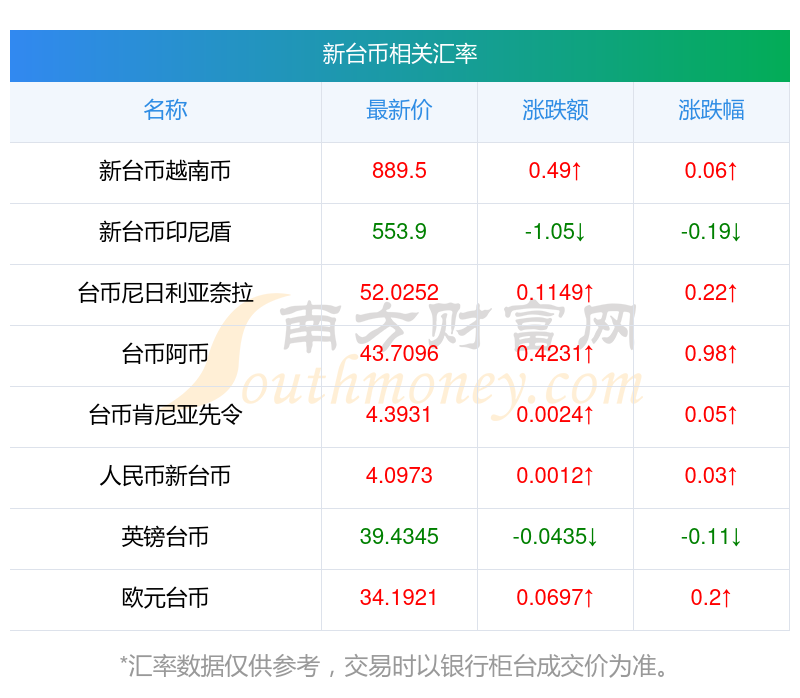Click the change amount 0.4231↑
800x698 pixels.
555,354
